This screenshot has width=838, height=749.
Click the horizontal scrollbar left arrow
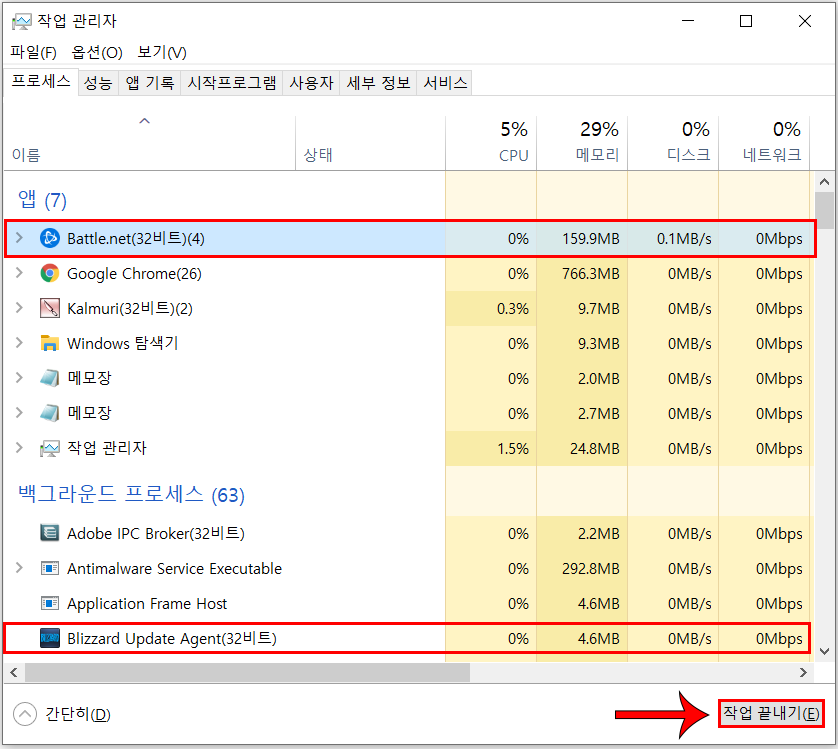click(x=14, y=673)
